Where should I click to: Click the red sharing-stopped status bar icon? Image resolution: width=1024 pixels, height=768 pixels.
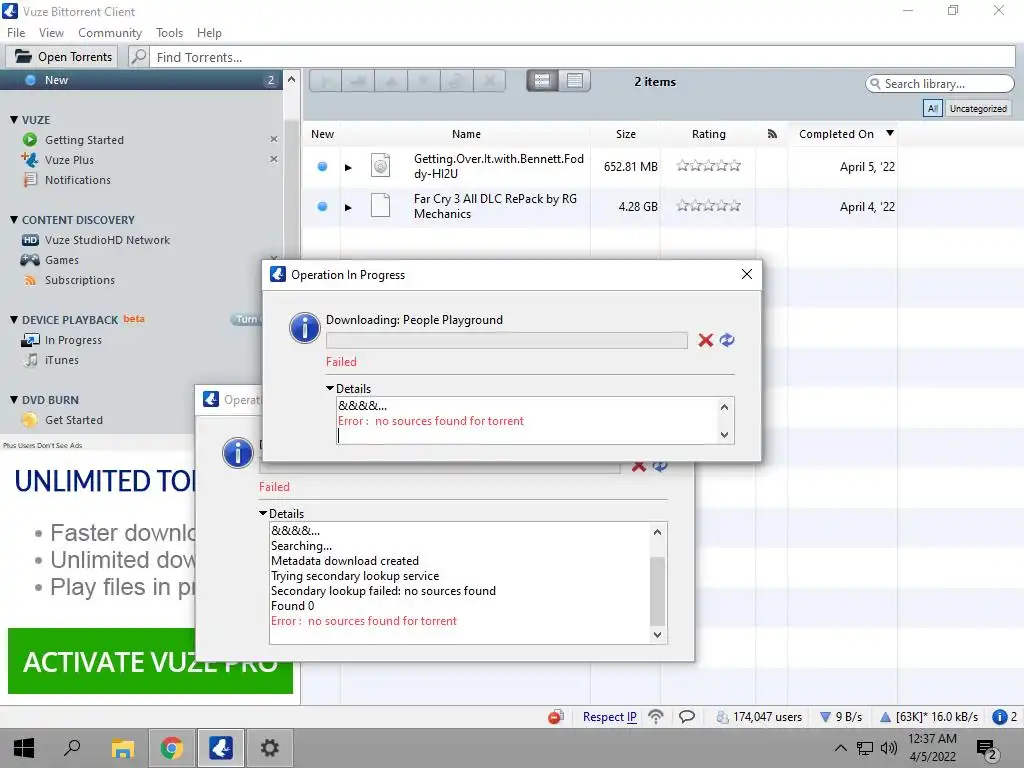tap(556, 717)
